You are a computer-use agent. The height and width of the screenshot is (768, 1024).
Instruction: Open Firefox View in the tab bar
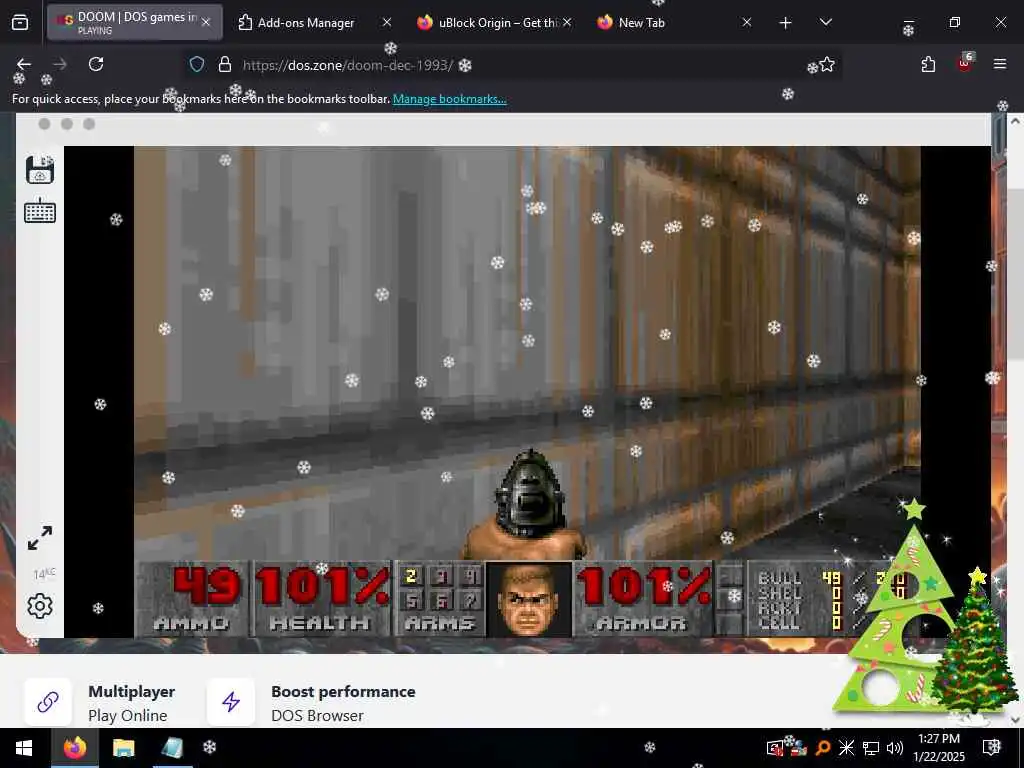click(20, 22)
